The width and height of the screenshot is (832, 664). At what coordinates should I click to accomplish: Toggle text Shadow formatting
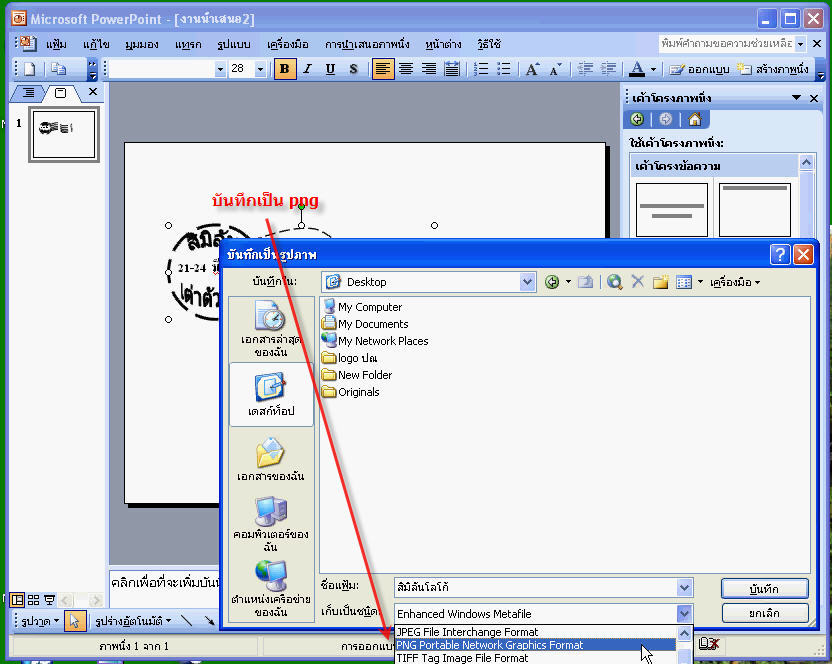[353, 69]
